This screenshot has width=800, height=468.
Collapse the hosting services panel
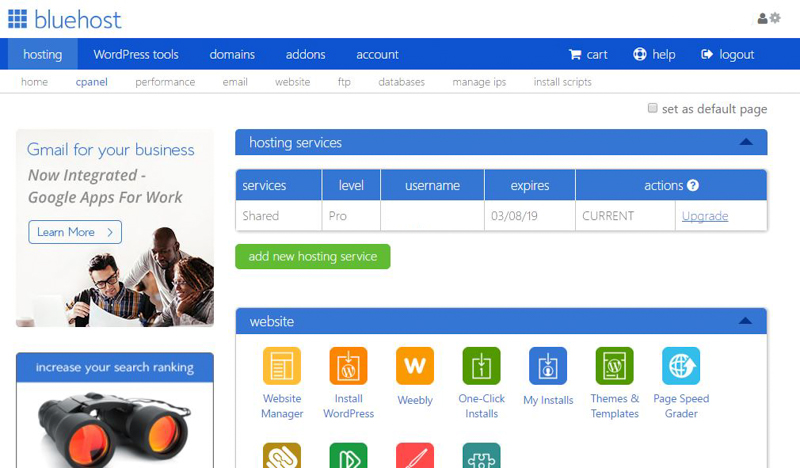pyautogui.click(x=746, y=142)
